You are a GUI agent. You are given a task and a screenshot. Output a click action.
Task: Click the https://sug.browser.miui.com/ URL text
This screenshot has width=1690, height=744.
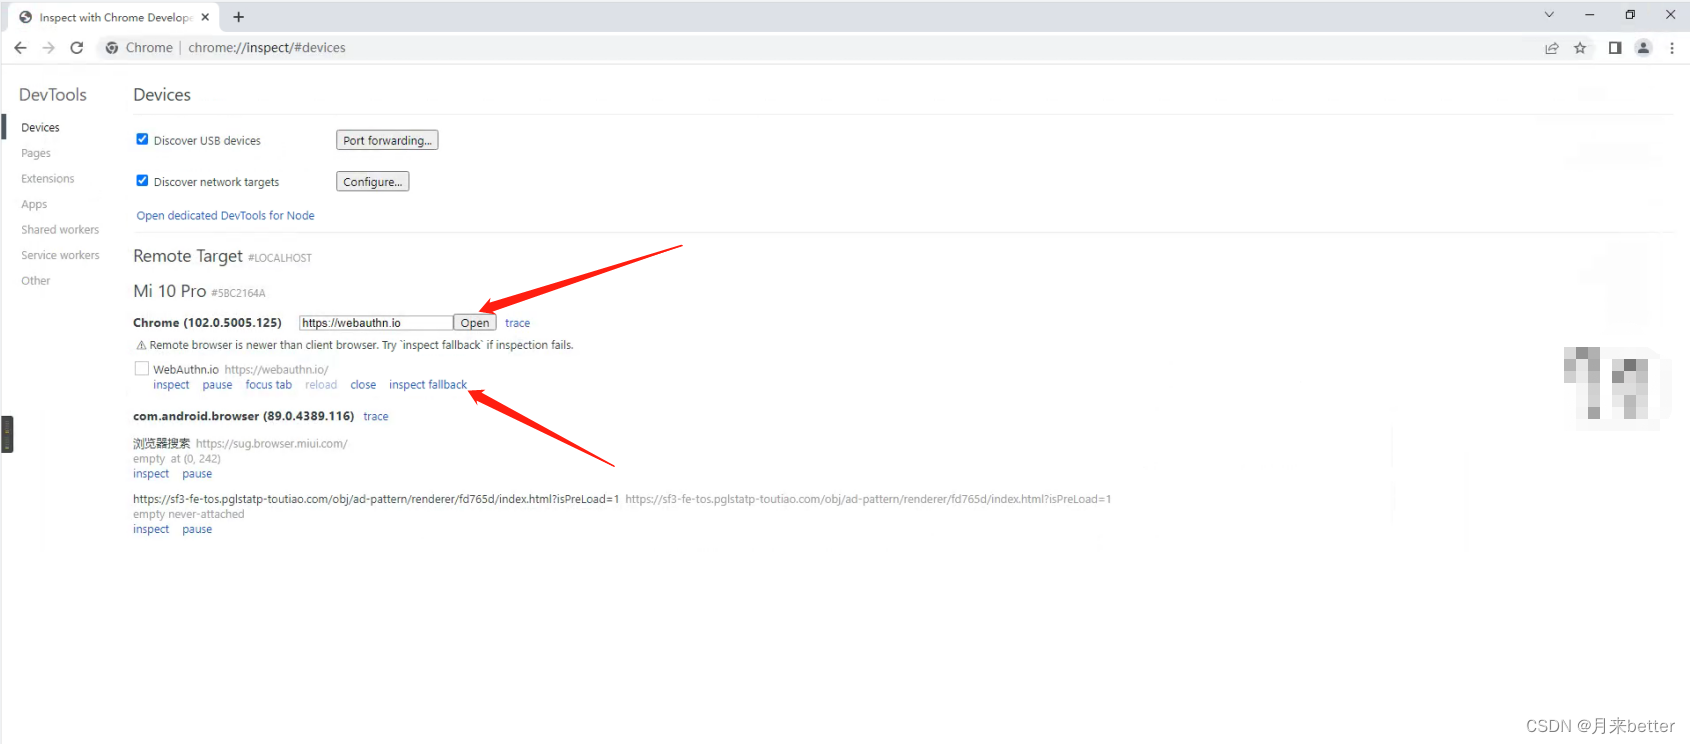(x=272, y=443)
